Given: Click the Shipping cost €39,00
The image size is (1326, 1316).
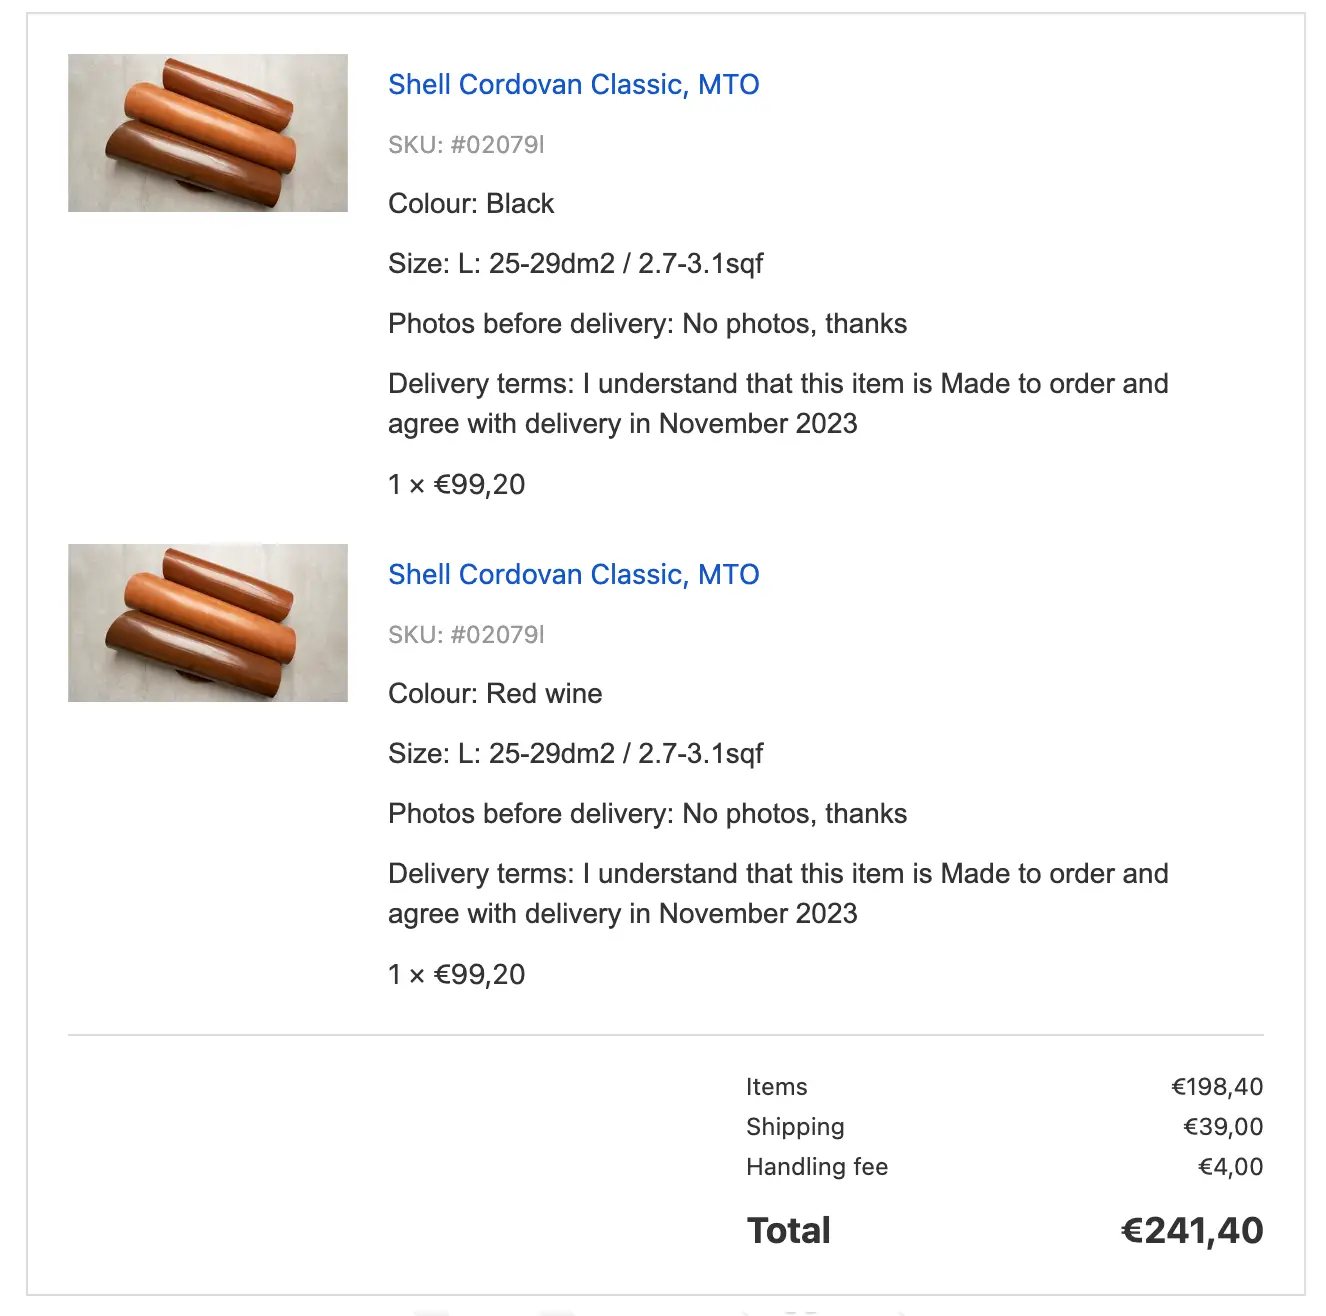Looking at the screenshot, I should click(x=1223, y=1127).
